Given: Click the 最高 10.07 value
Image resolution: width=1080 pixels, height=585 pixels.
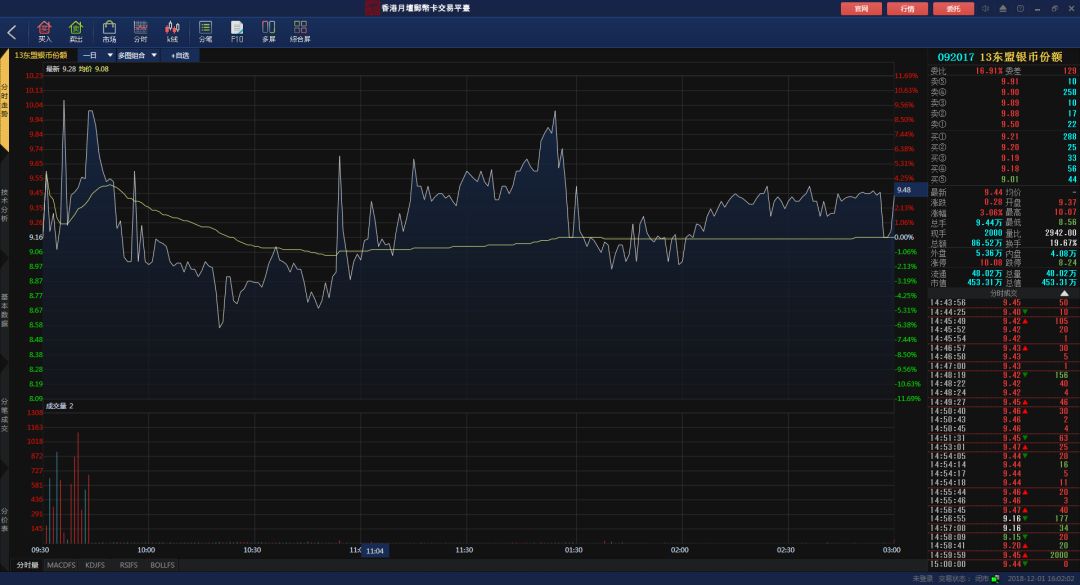Looking at the screenshot, I should [1065, 213].
